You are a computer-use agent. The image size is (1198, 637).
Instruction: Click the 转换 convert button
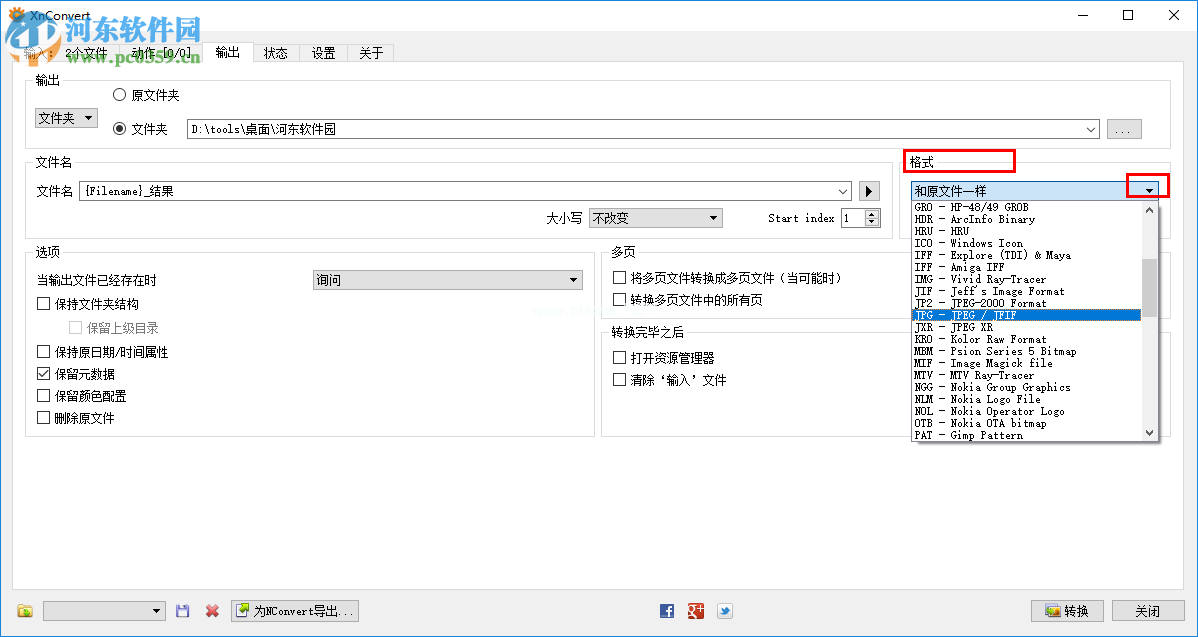(1066, 610)
